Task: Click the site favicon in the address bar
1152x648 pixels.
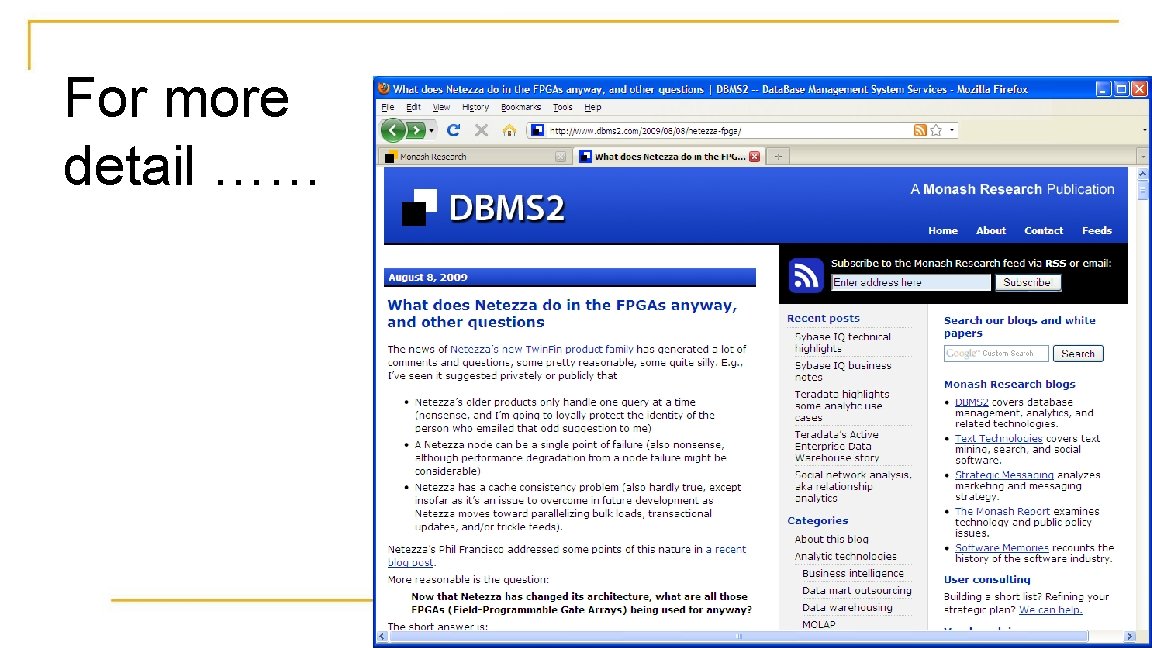Action: (x=538, y=131)
